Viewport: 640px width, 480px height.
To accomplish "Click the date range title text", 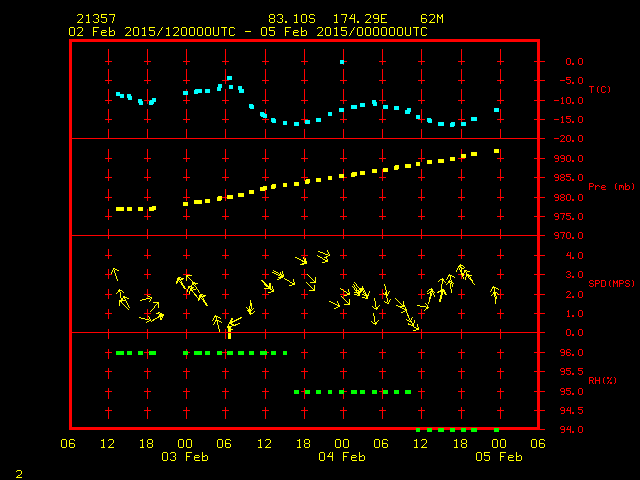I will pos(248,32).
